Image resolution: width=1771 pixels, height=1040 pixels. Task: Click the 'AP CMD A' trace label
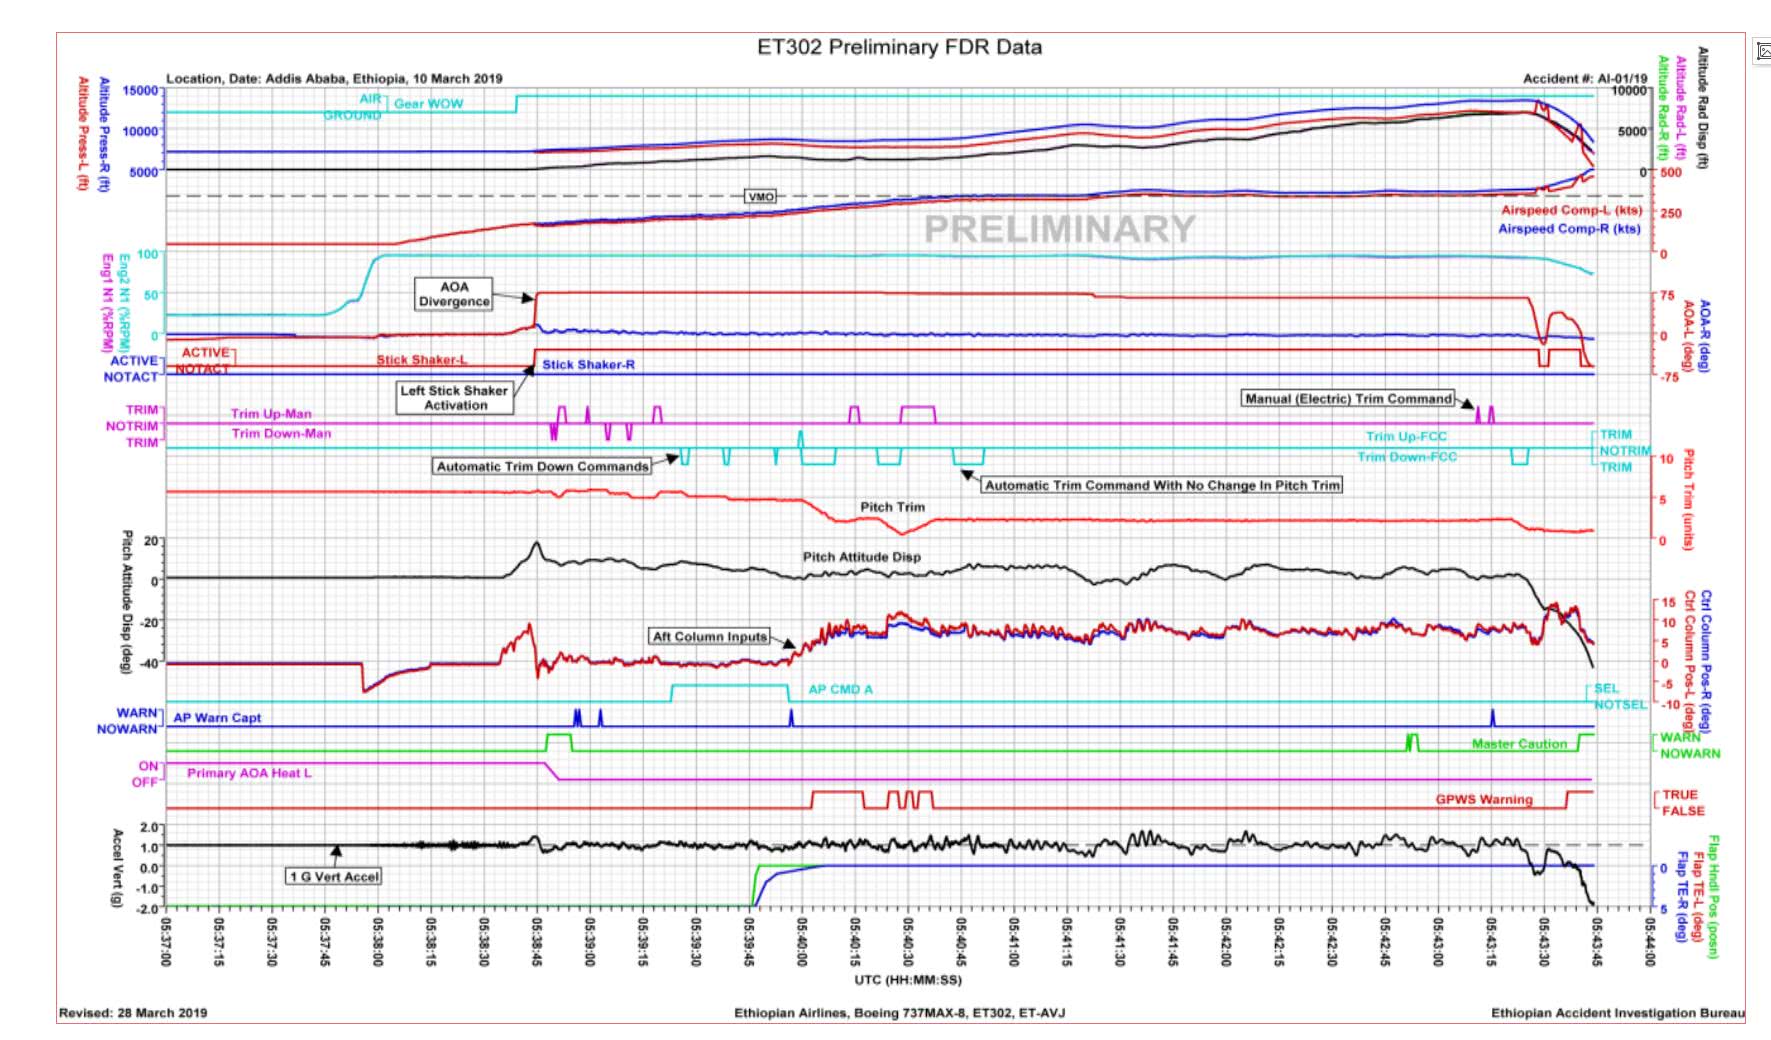pyautogui.click(x=840, y=689)
